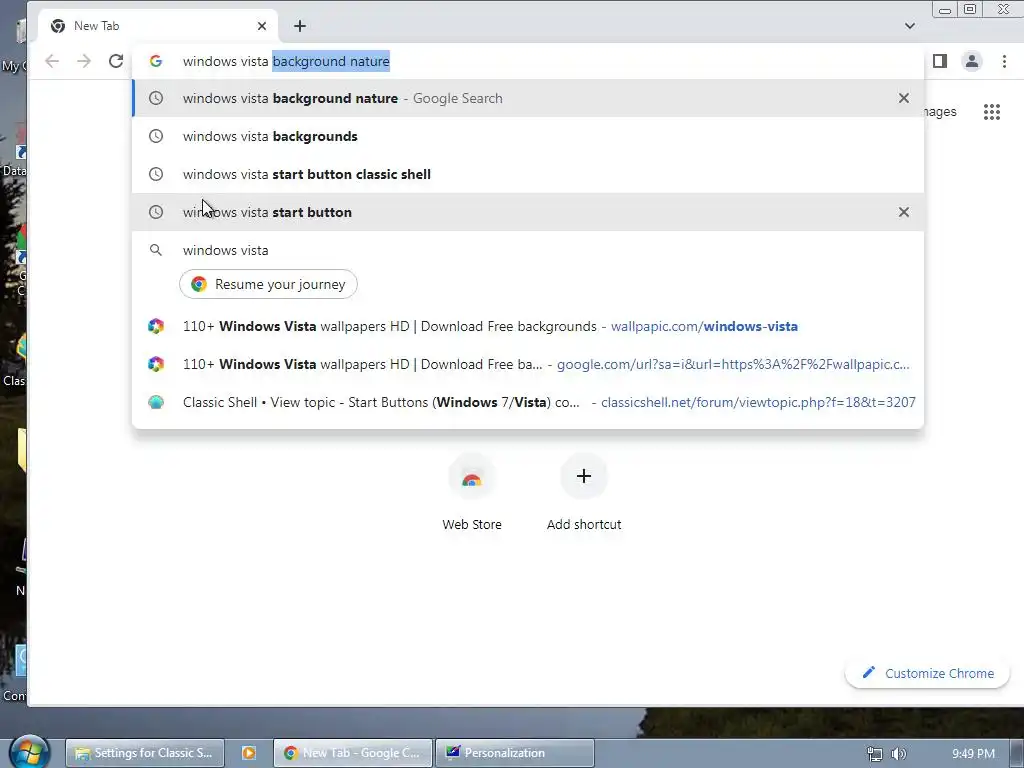Open the Chrome profile avatar
The image size is (1024, 768).
point(972,61)
